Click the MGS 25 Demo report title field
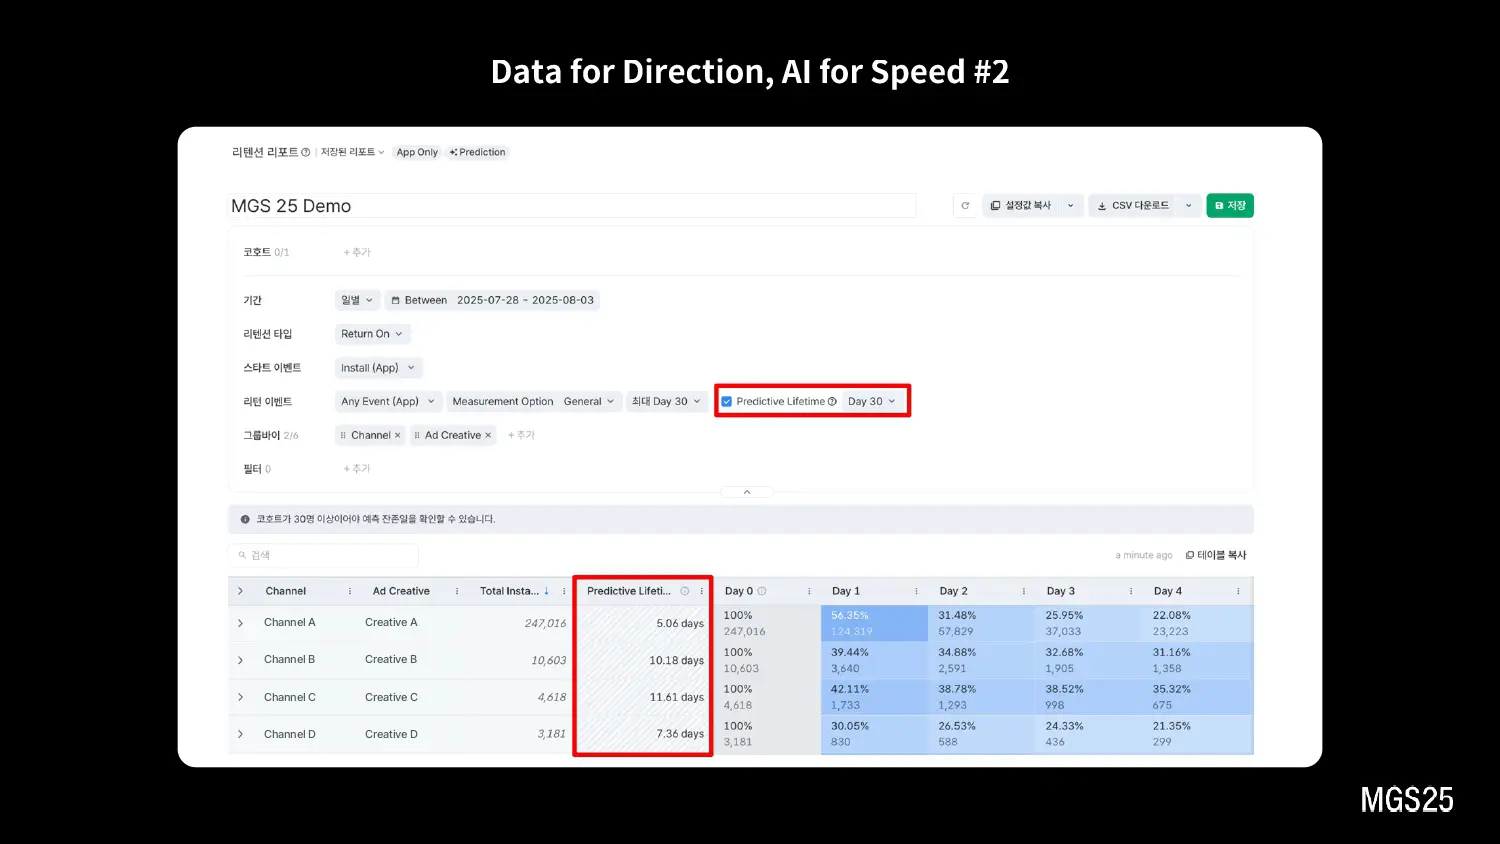Image resolution: width=1500 pixels, height=844 pixels. (572, 206)
